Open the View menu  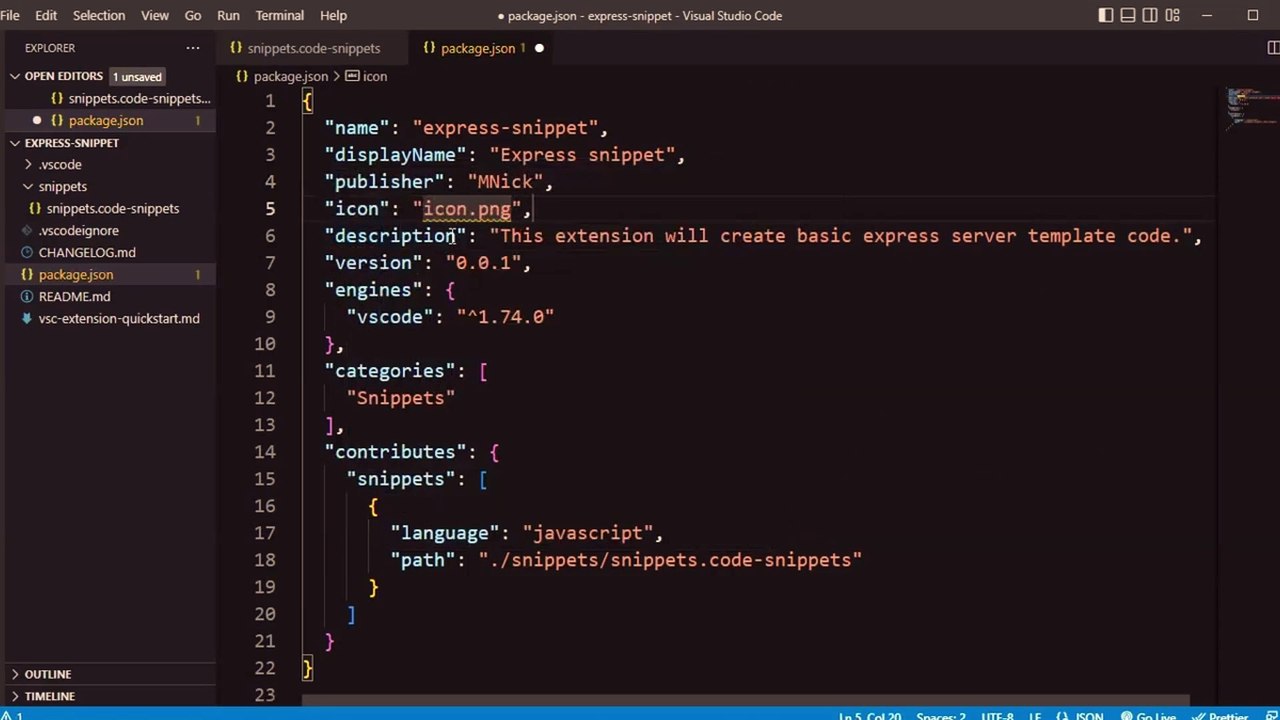pyautogui.click(x=155, y=15)
